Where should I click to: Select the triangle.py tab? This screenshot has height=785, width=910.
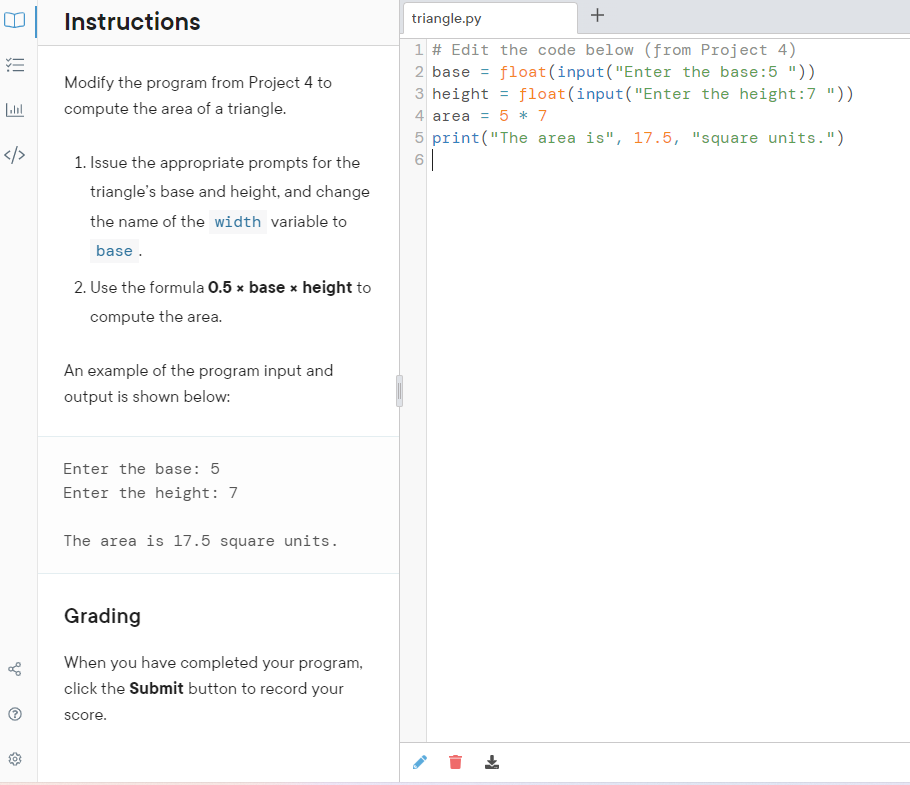(x=490, y=19)
